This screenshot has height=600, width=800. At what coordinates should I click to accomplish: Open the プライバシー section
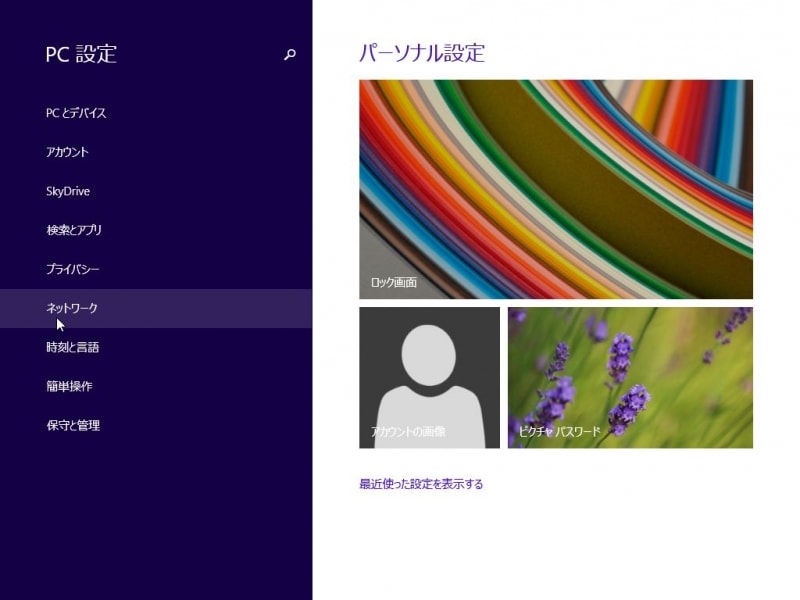coord(72,269)
